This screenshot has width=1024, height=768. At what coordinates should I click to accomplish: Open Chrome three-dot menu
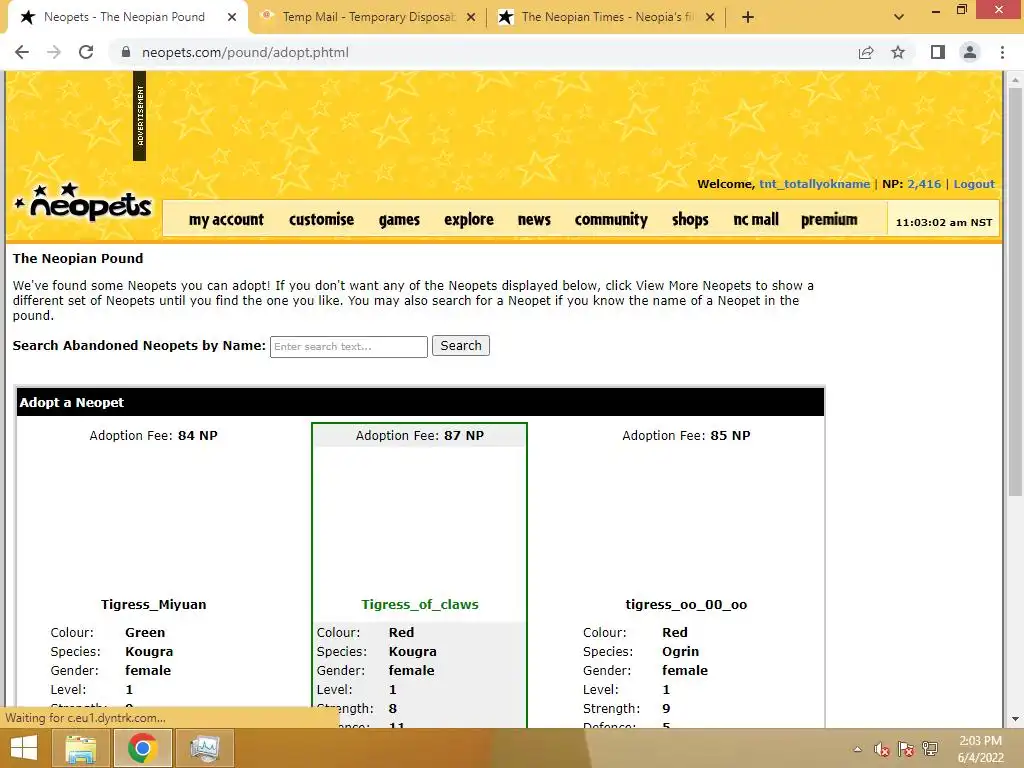click(x=1002, y=52)
